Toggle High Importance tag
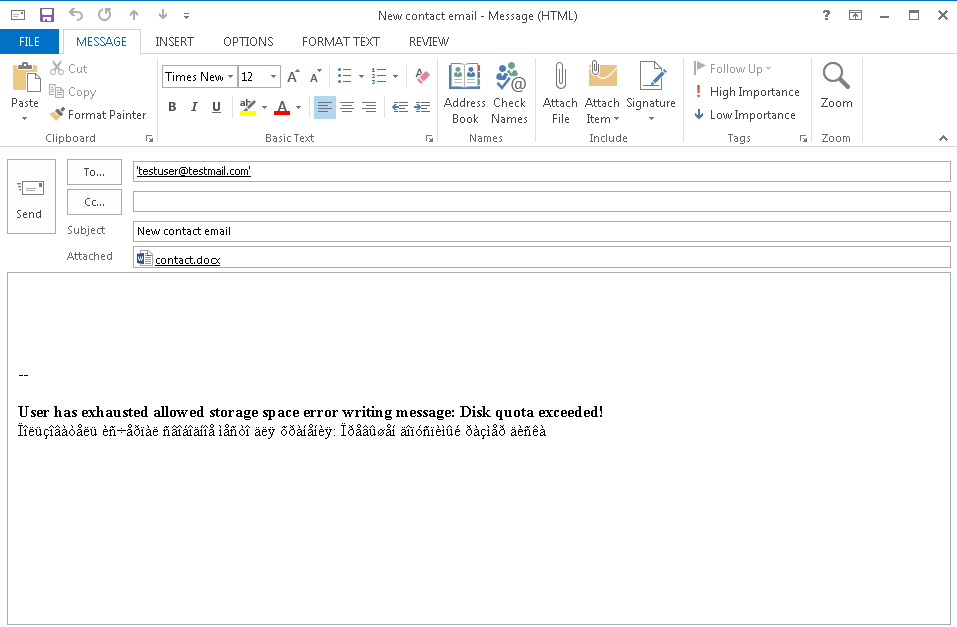957x627 pixels. [x=746, y=92]
